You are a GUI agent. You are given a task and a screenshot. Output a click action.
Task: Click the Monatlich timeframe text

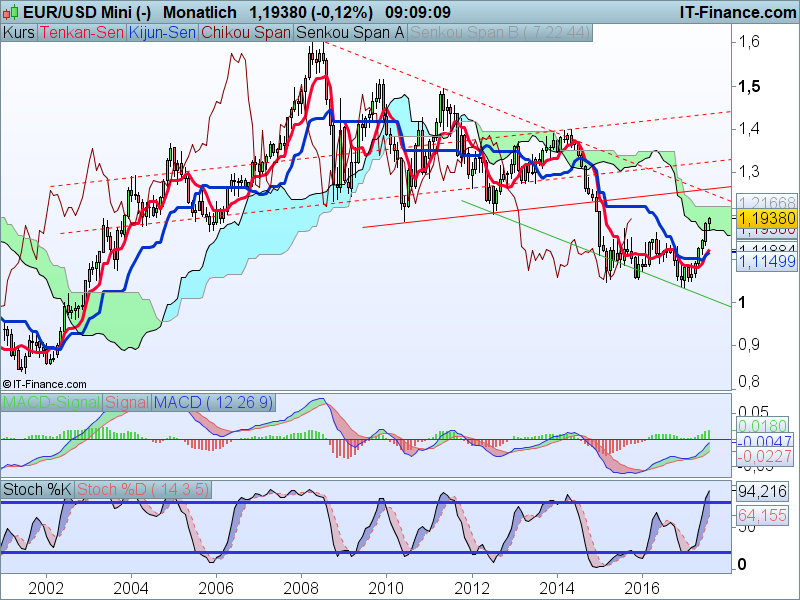click(200, 12)
